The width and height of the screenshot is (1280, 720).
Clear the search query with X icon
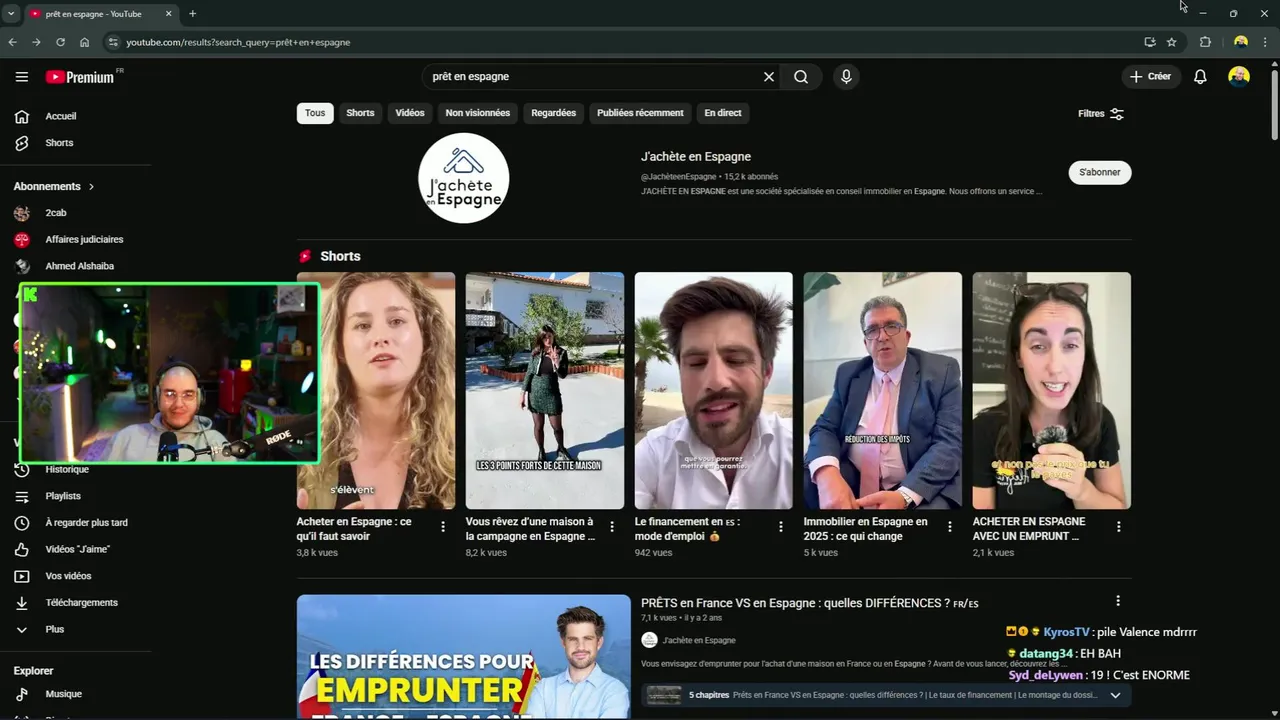coord(769,77)
